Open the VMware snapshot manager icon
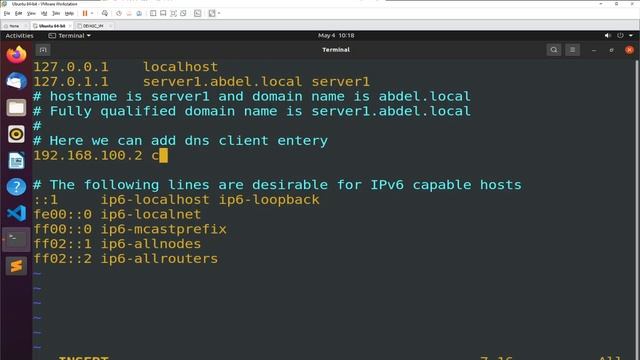640x360 pixels. click(x=139, y=13)
